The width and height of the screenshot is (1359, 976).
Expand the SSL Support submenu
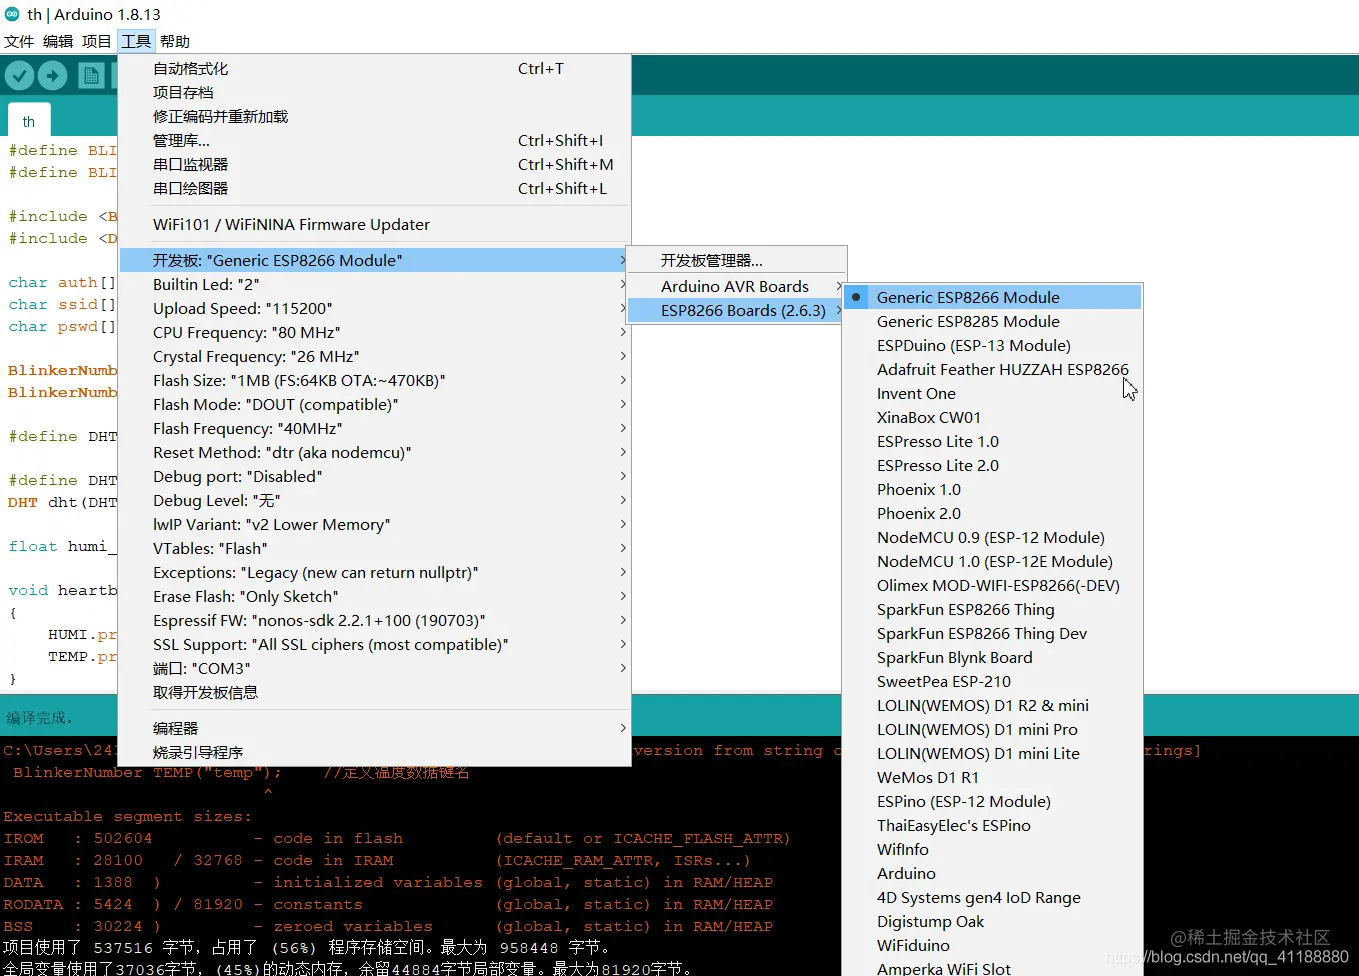coord(375,644)
